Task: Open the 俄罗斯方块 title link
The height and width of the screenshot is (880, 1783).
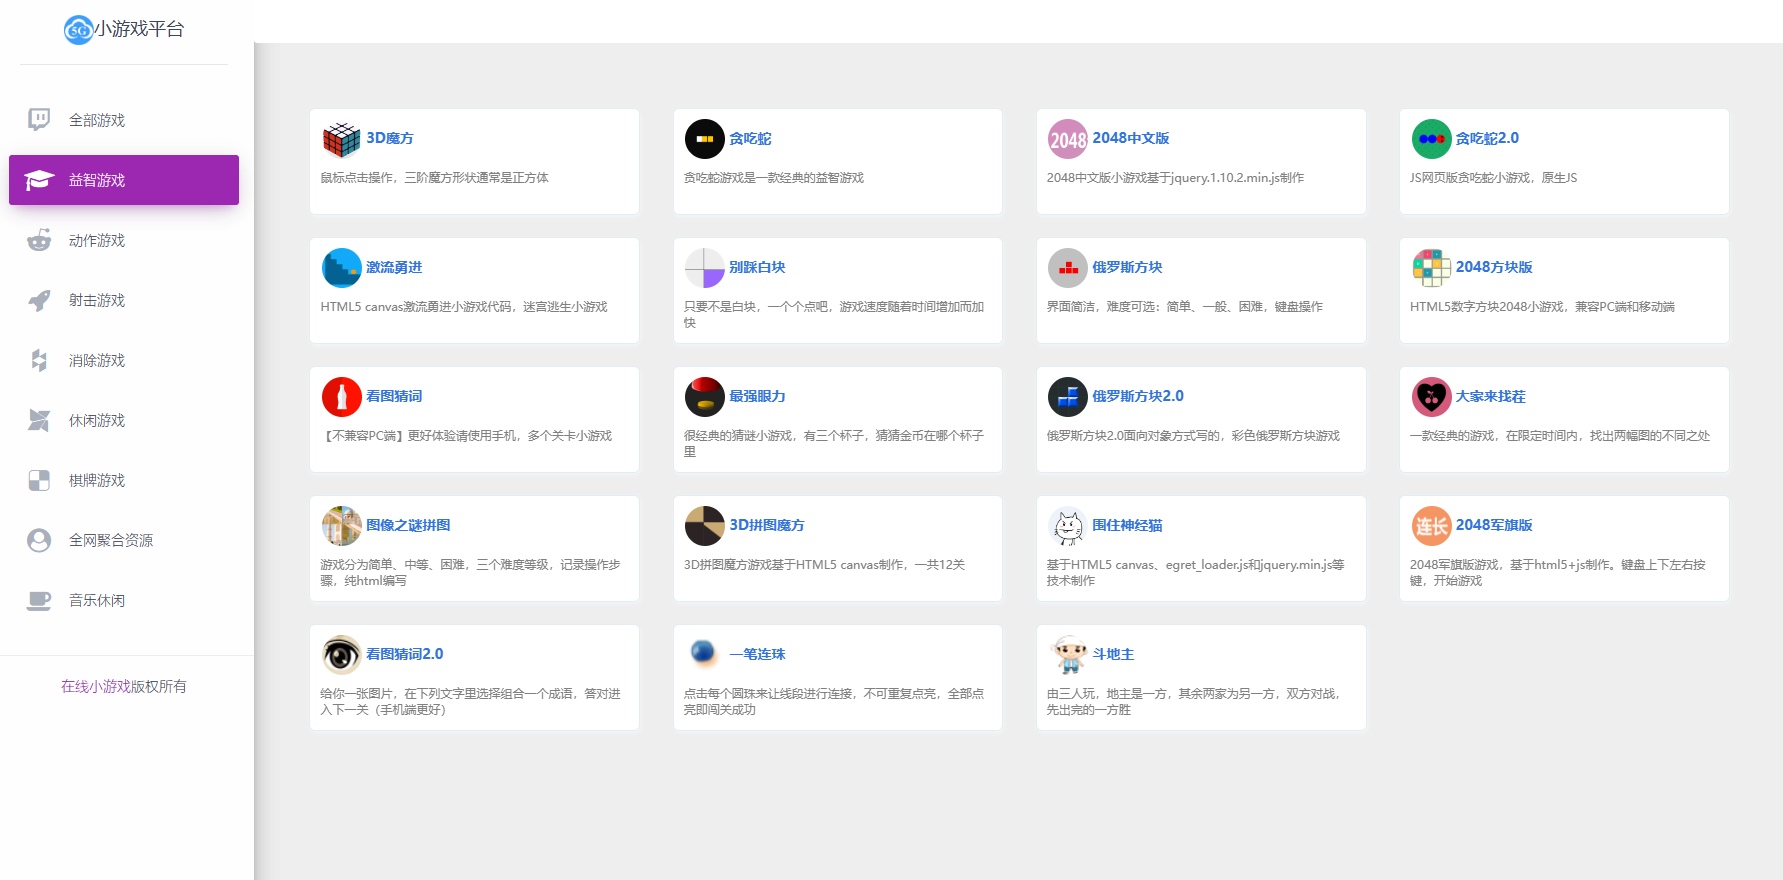Action: point(1127,267)
